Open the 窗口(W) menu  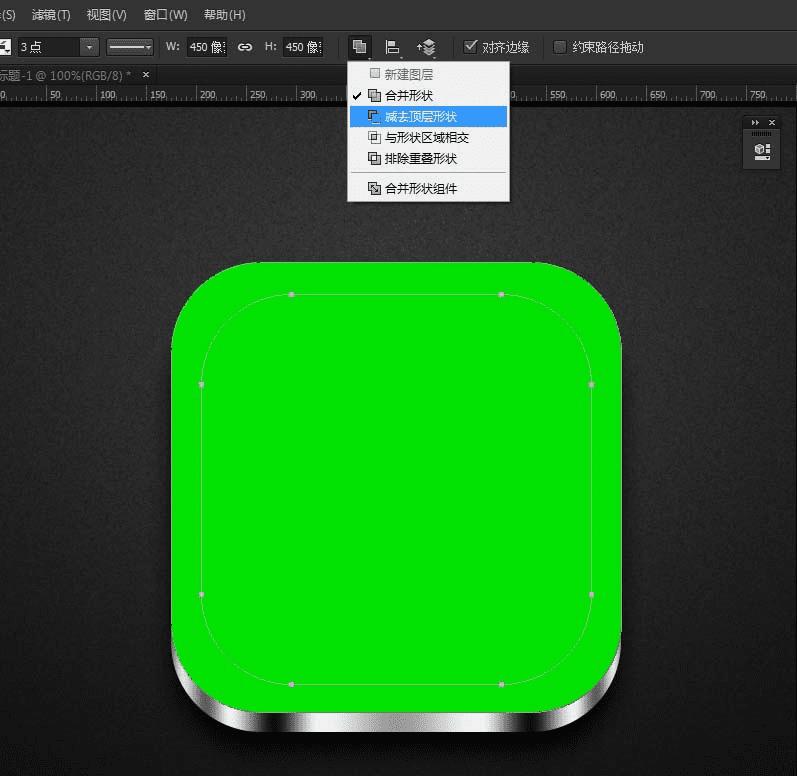click(165, 15)
